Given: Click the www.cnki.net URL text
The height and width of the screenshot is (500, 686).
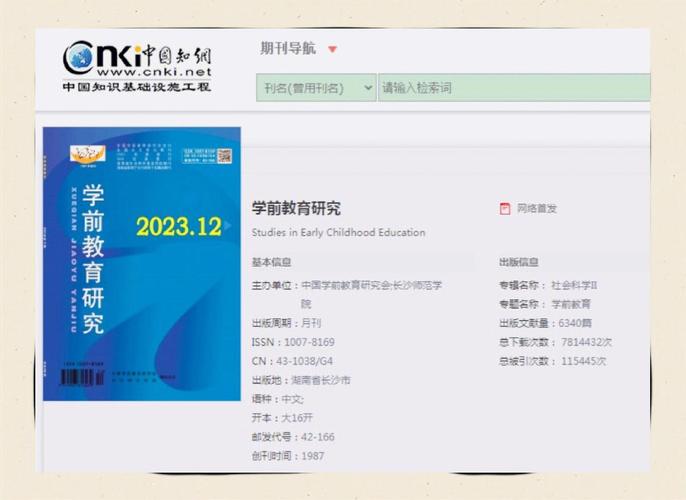Looking at the screenshot, I should [154, 72].
